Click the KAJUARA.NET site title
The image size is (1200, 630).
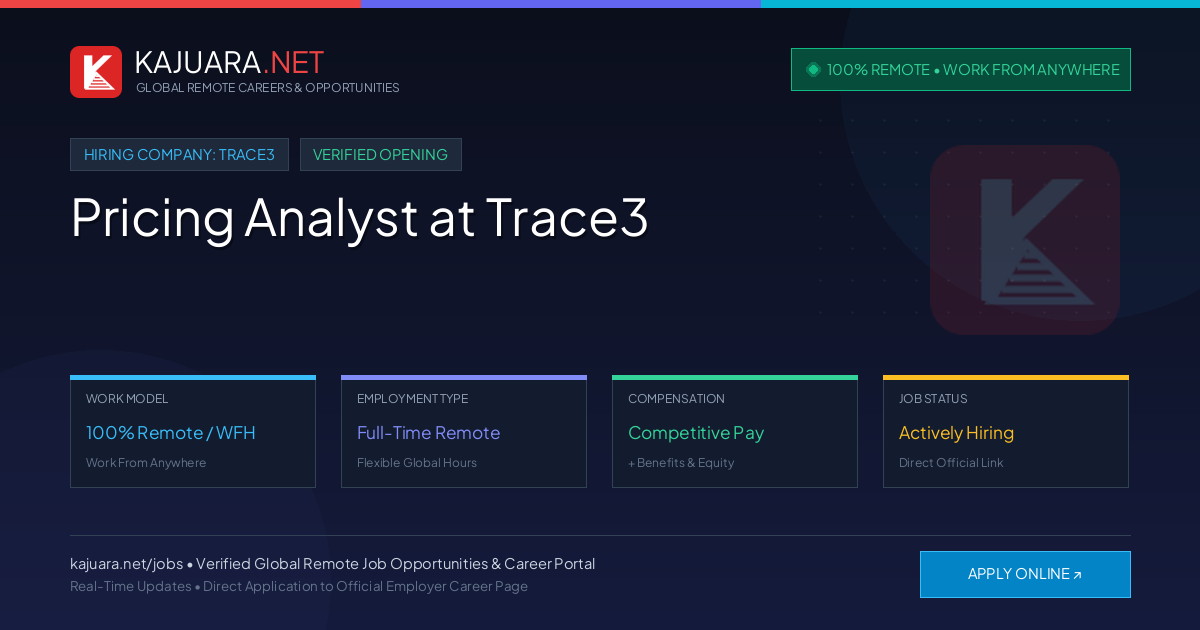click(x=229, y=62)
